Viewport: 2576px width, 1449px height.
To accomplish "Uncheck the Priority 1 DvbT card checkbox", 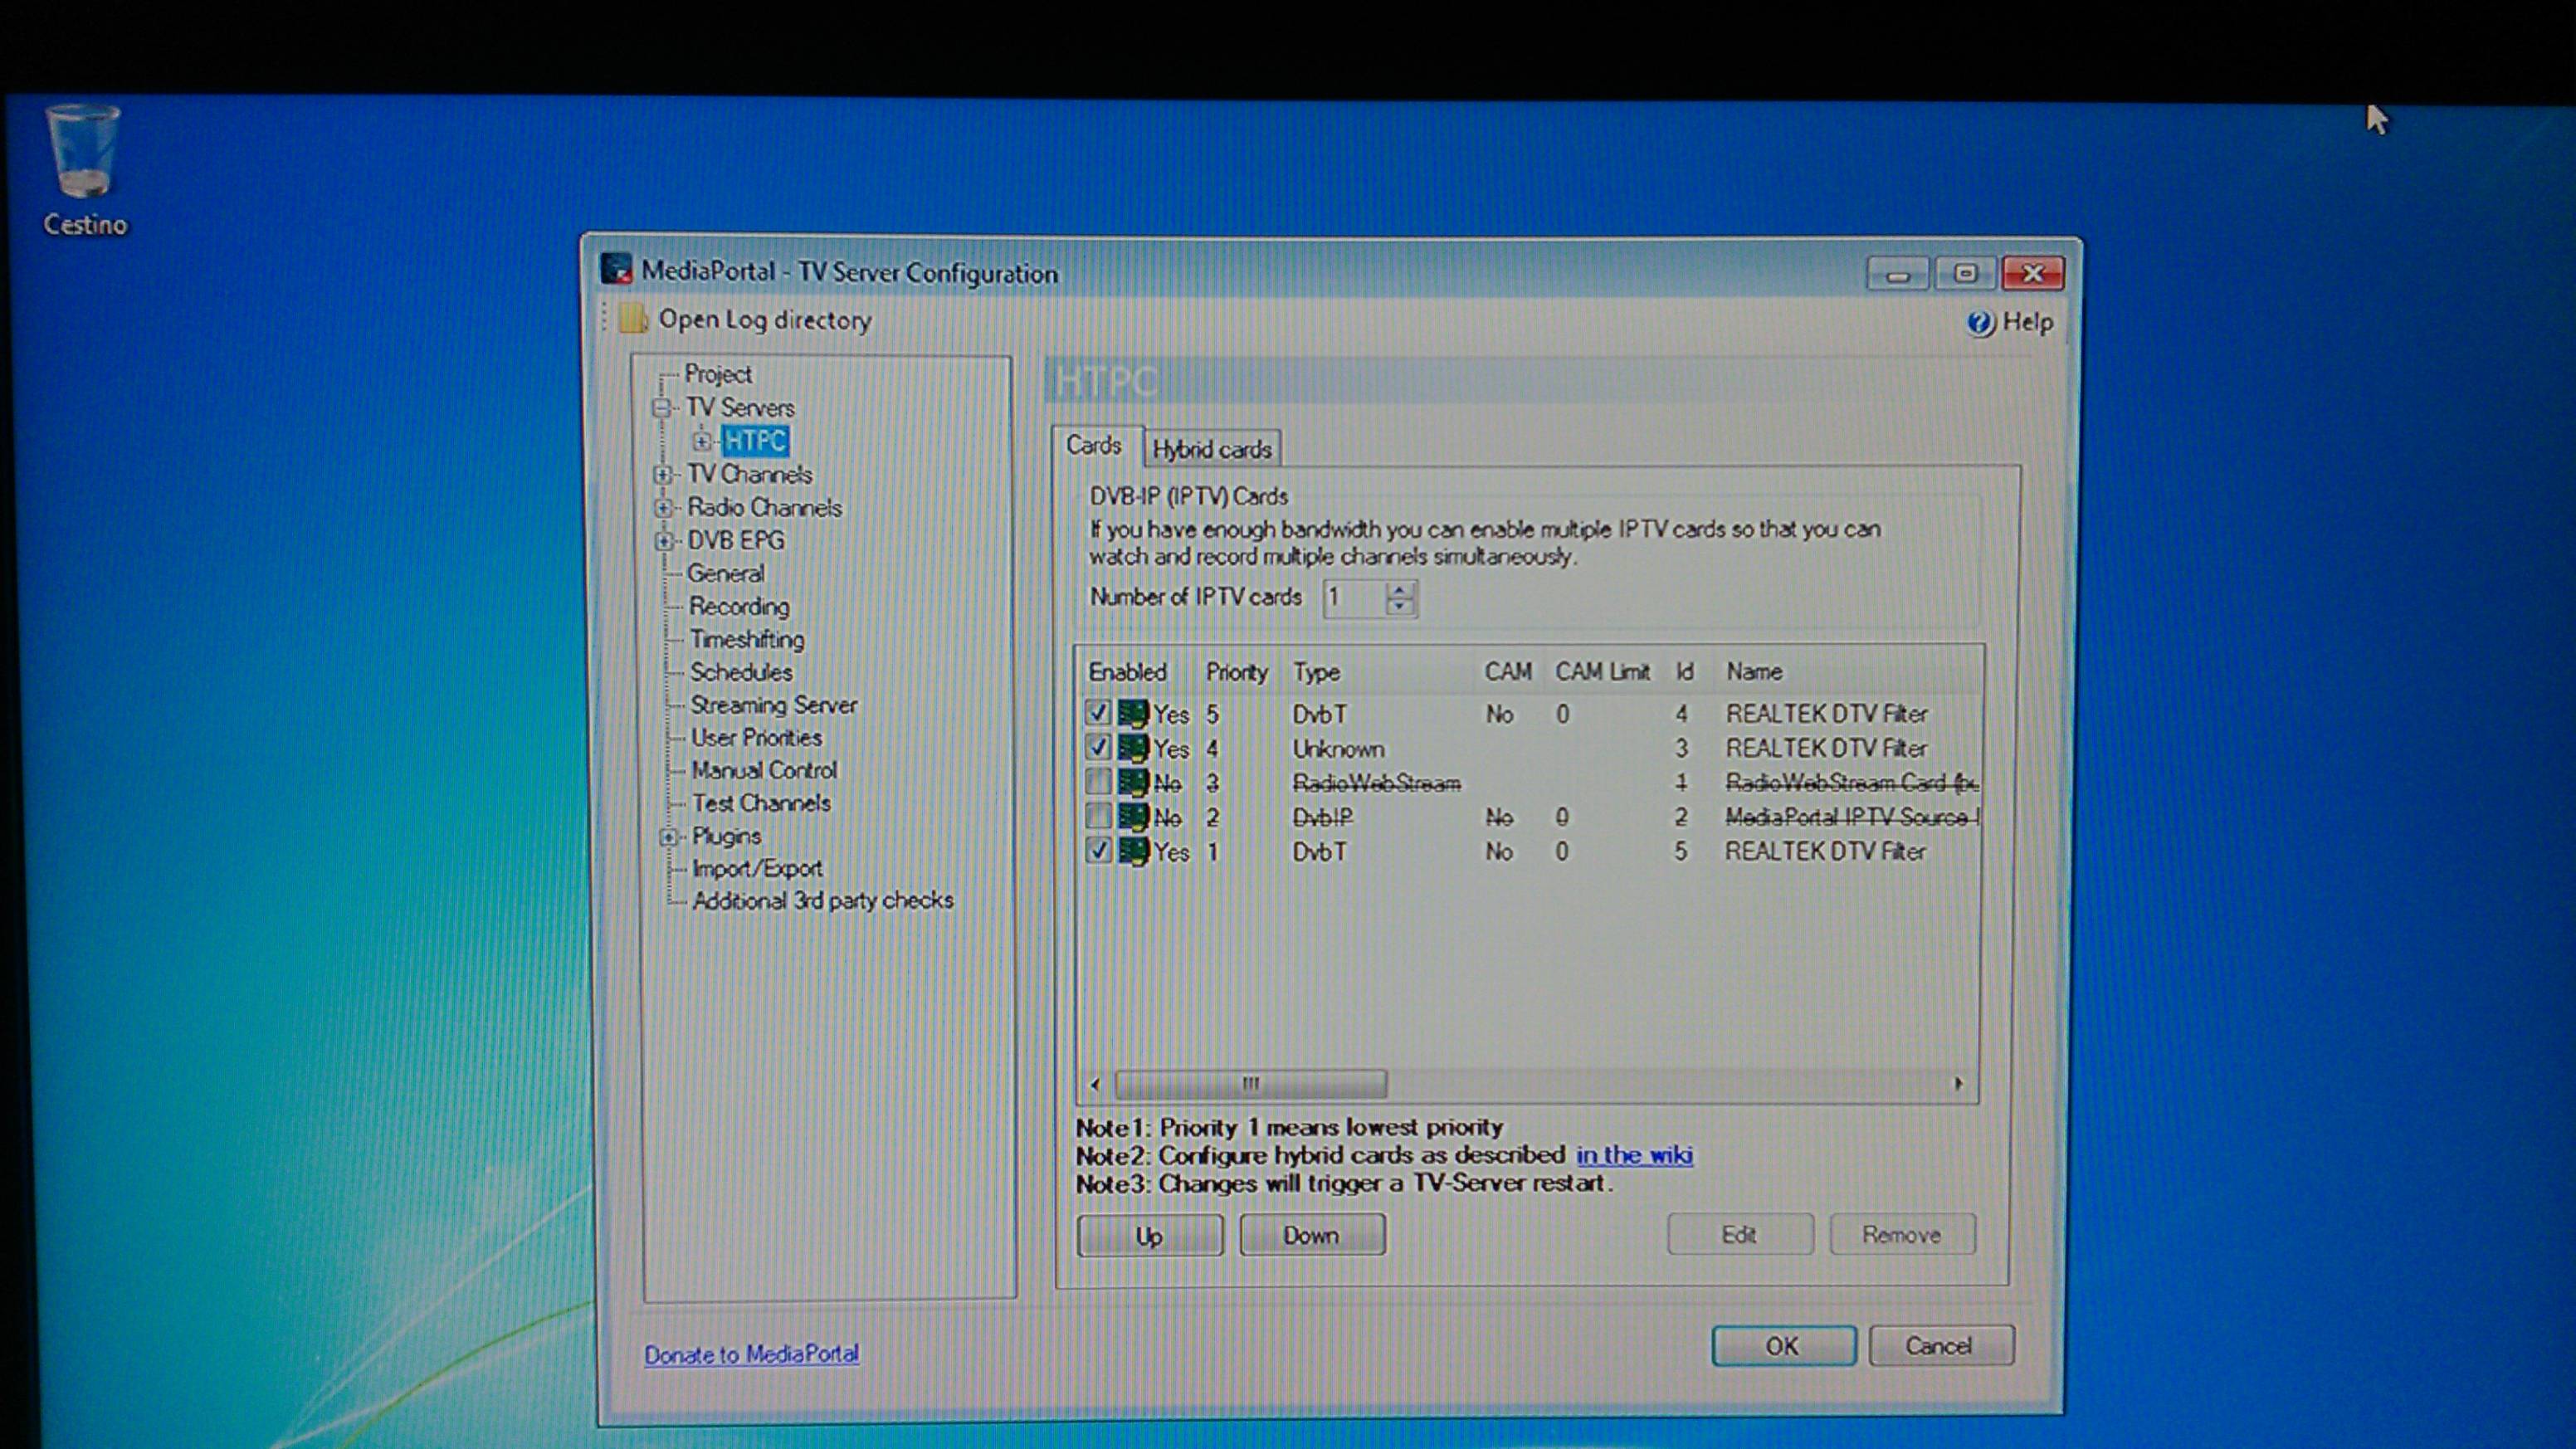I will [x=1097, y=851].
